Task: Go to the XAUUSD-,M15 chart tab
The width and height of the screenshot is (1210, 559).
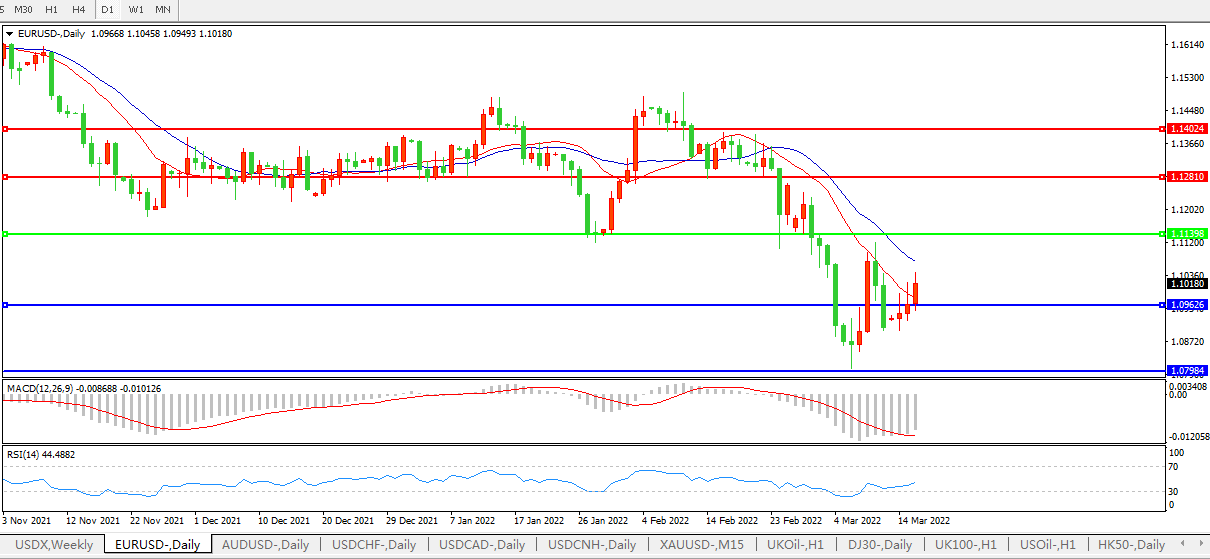Action: pyautogui.click(x=700, y=545)
